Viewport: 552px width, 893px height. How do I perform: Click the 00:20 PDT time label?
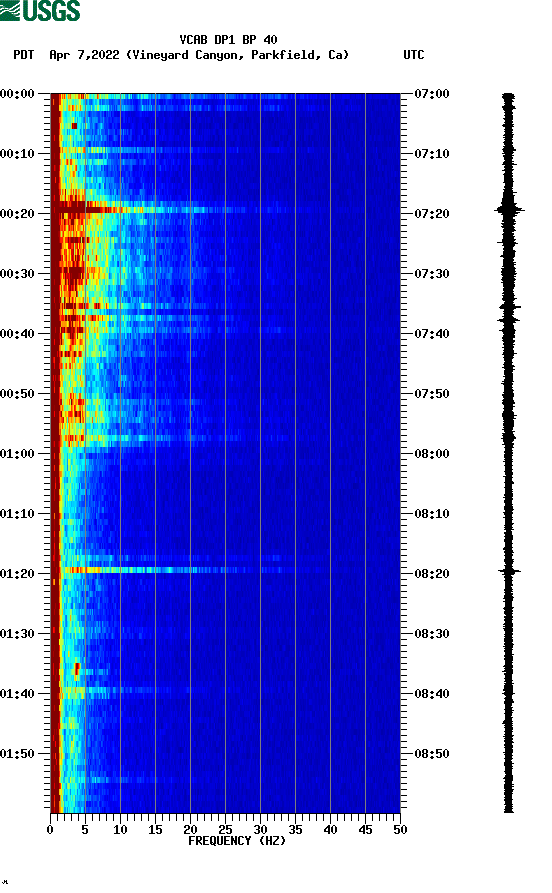pyautogui.click(x=17, y=214)
